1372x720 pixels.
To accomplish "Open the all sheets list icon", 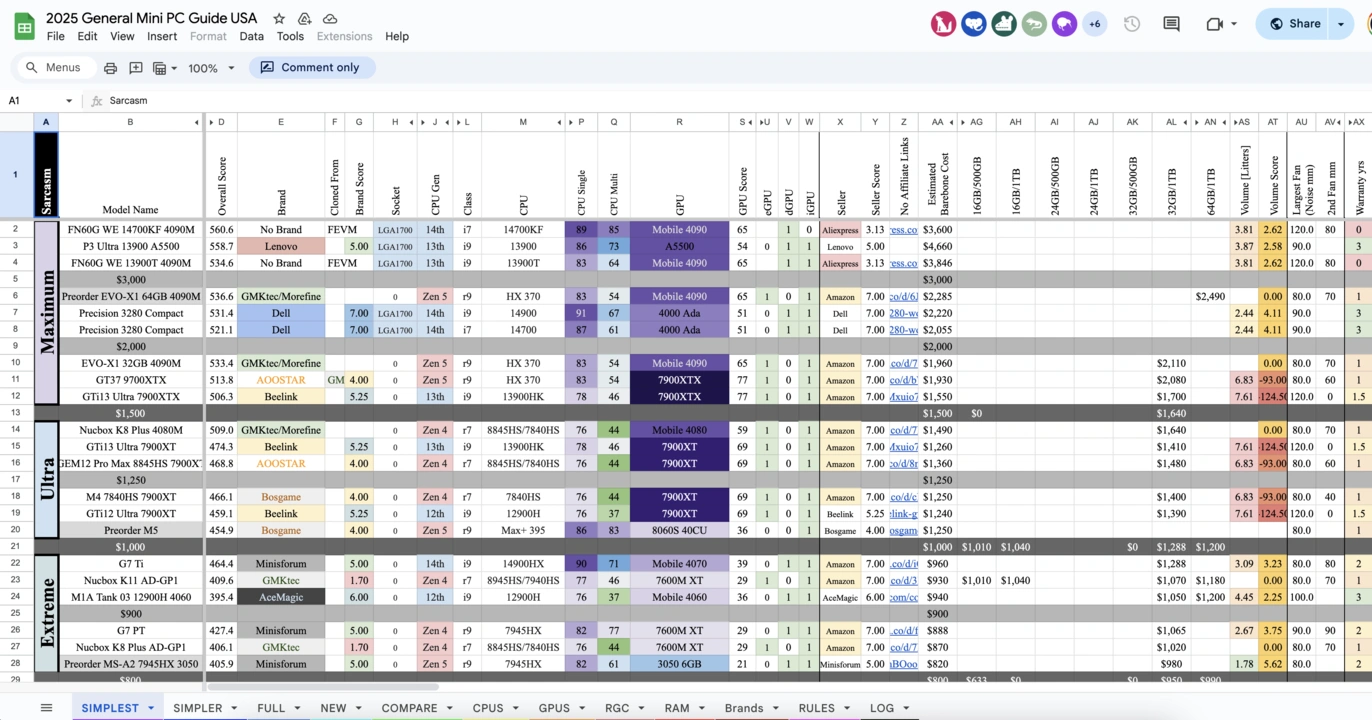I will (46, 708).
